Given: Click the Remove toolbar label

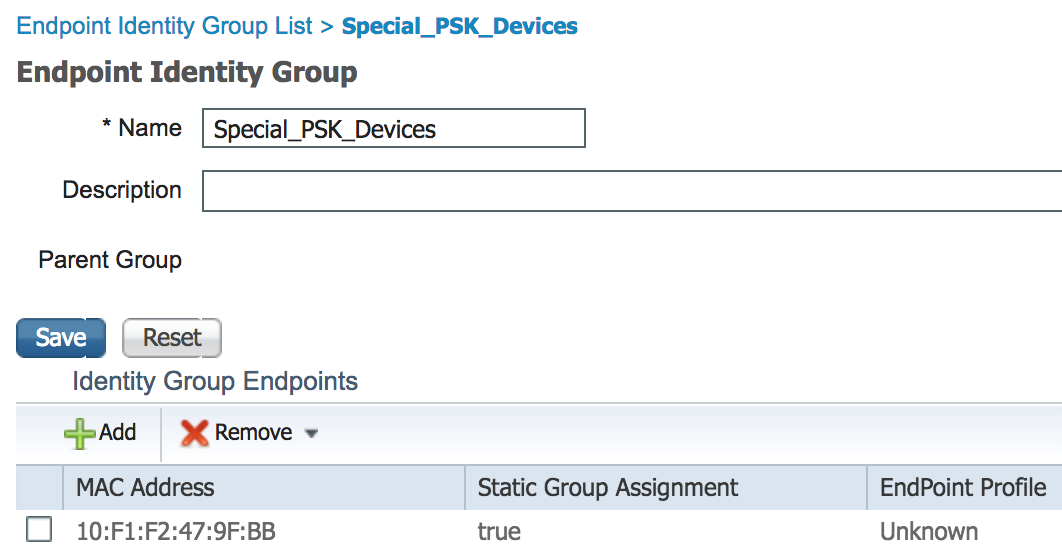Looking at the screenshot, I should point(253,432).
